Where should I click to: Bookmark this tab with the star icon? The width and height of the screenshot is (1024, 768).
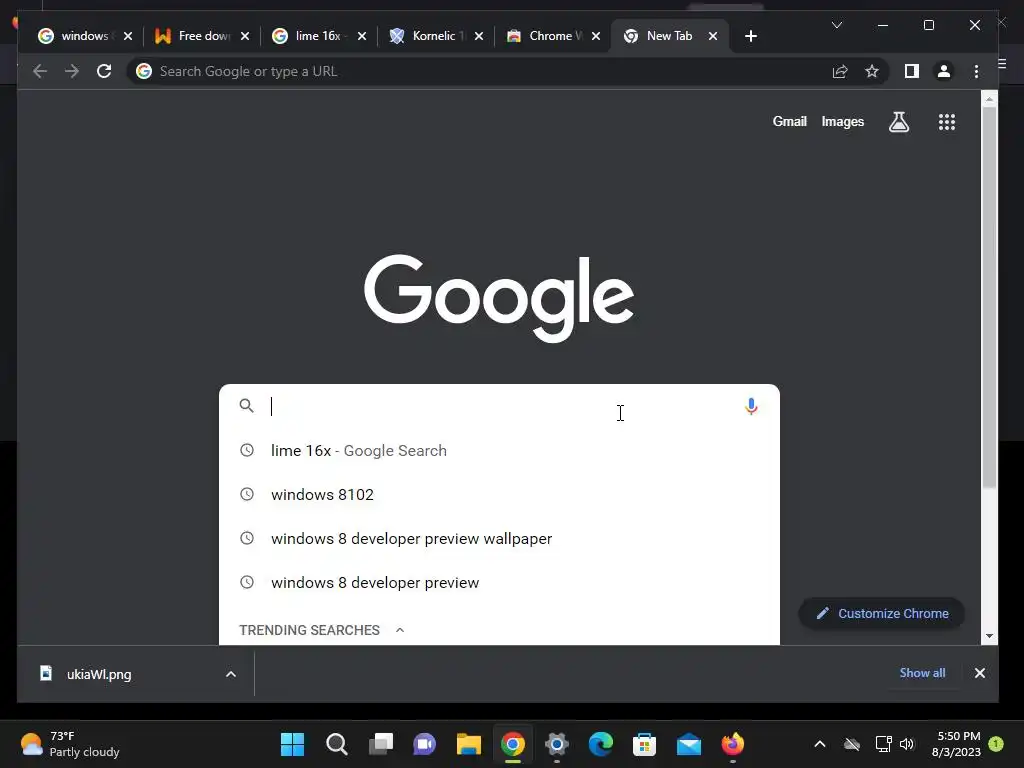coord(872,71)
